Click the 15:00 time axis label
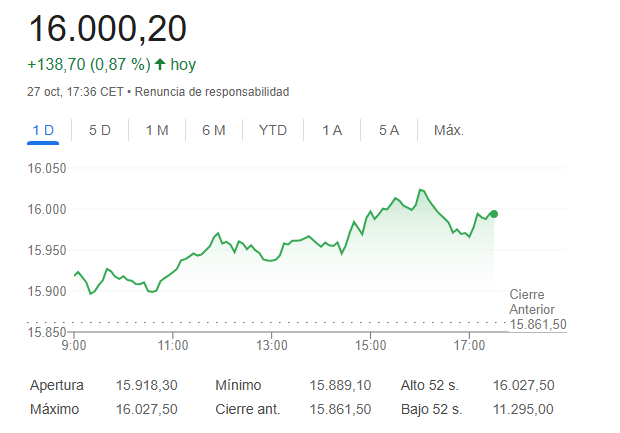This screenshot has height=433, width=620. coord(370,345)
